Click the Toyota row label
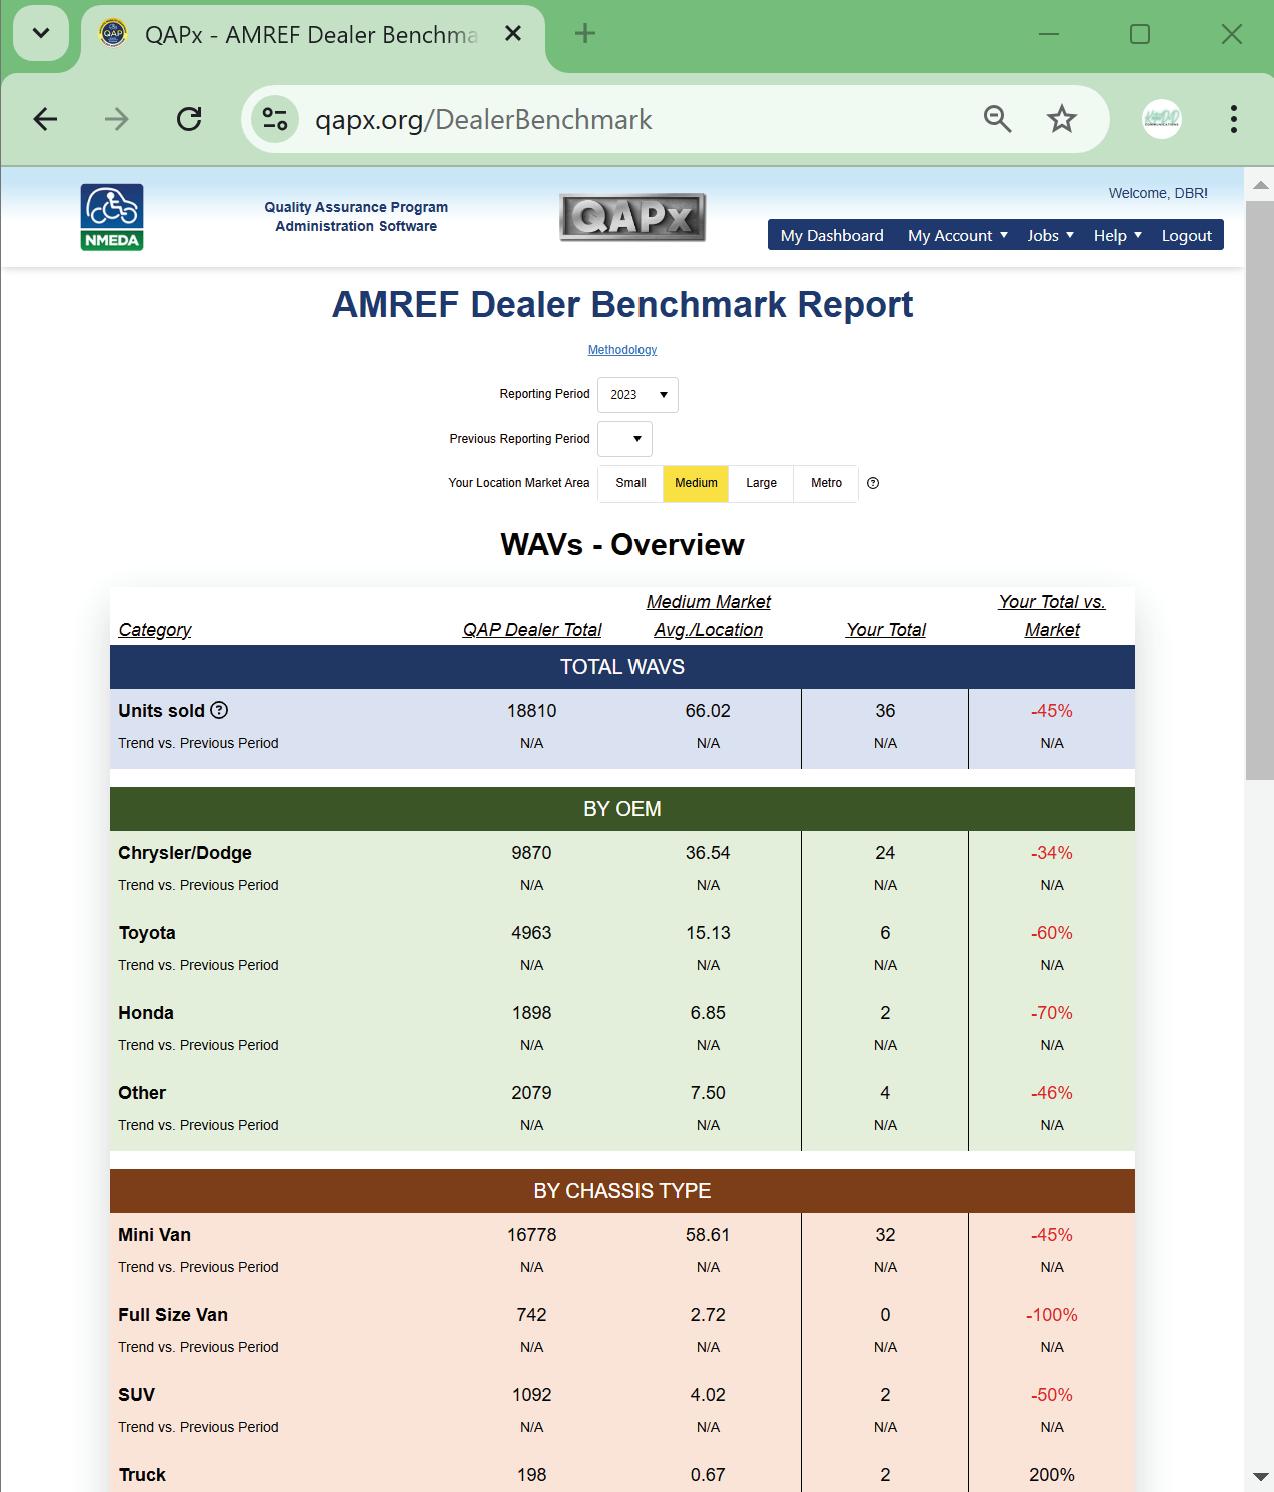Image resolution: width=1274 pixels, height=1492 pixels. coord(147,933)
